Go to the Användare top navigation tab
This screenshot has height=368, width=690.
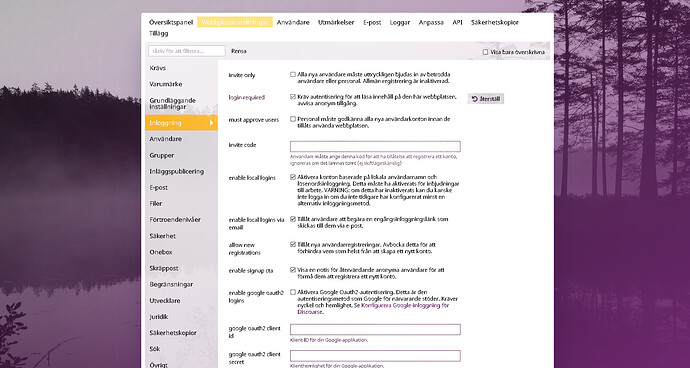293,22
